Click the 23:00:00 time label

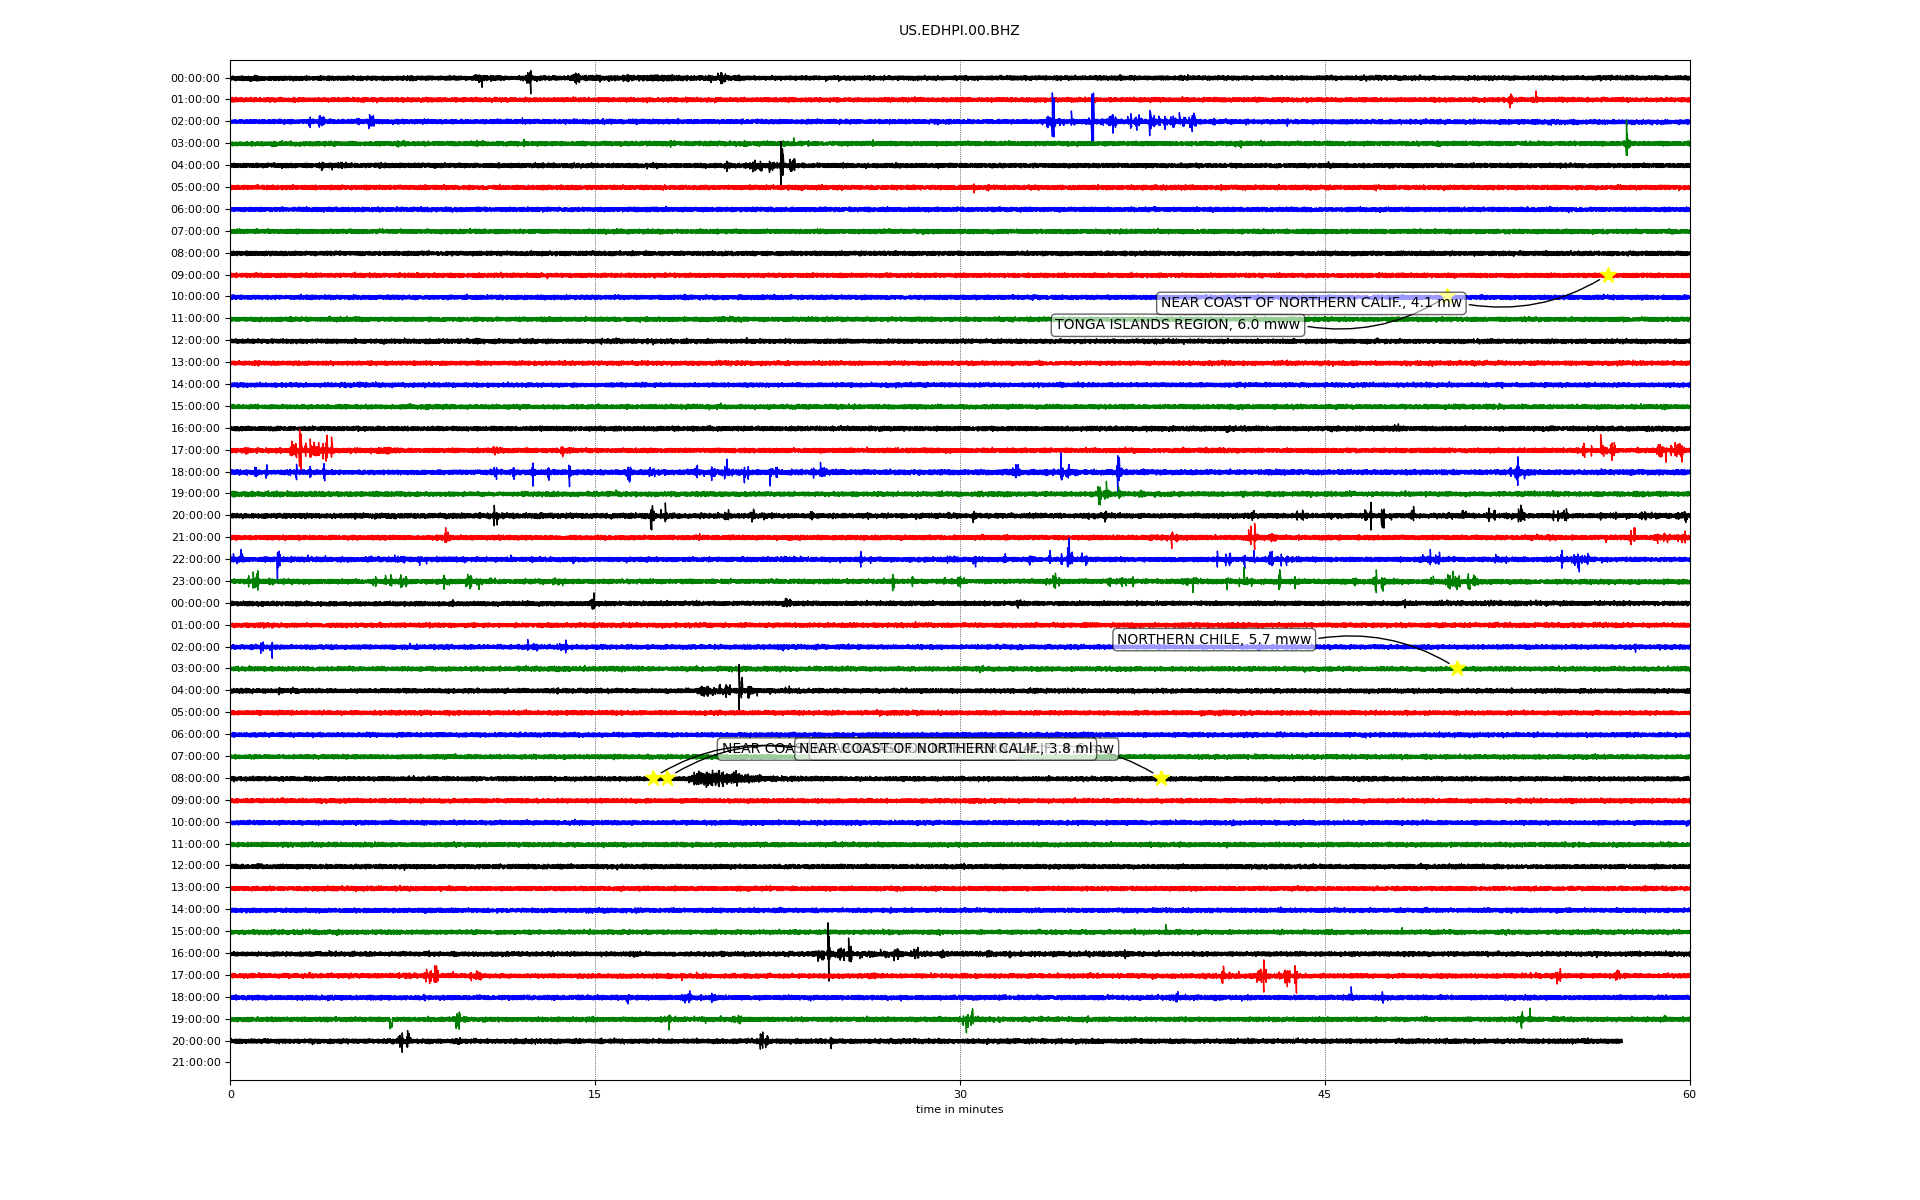[195, 582]
